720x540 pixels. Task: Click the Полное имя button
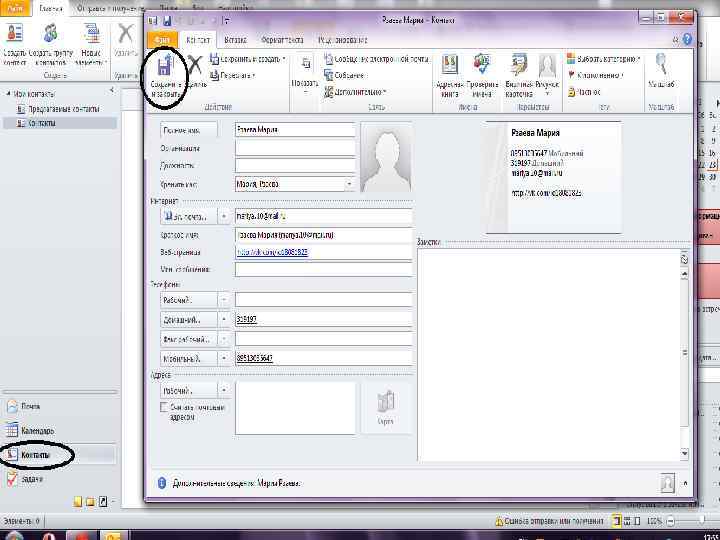[x=188, y=130]
